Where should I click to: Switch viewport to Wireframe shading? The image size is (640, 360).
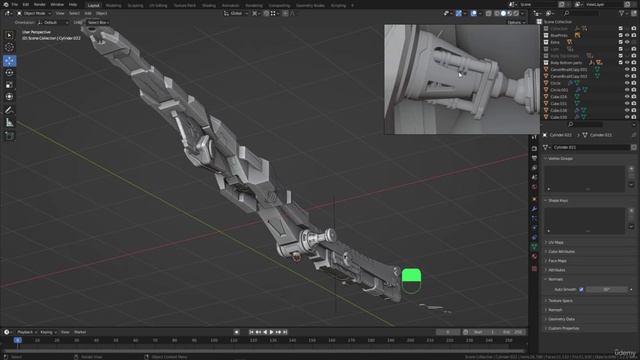(x=497, y=13)
